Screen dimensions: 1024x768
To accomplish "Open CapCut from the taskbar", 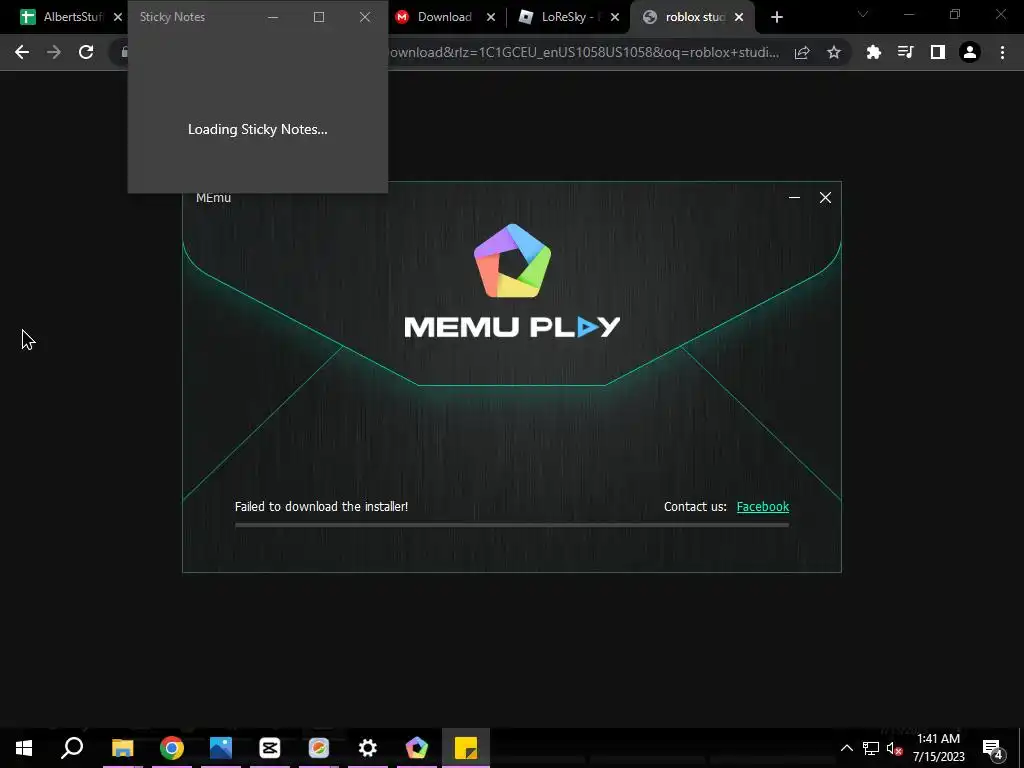I will (x=270, y=748).
